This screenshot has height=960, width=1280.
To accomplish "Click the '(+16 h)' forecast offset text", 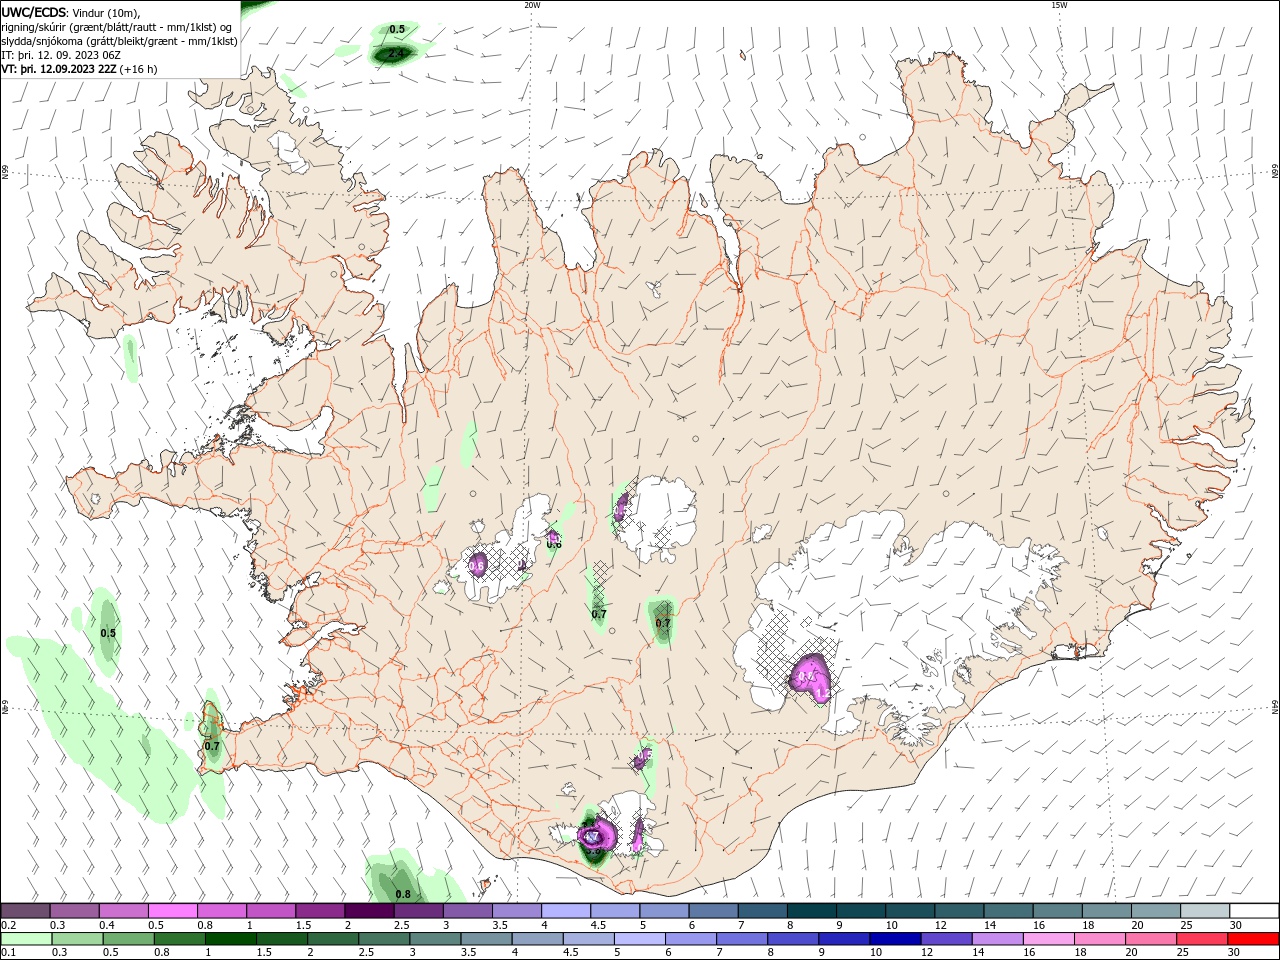I will 139,70.
